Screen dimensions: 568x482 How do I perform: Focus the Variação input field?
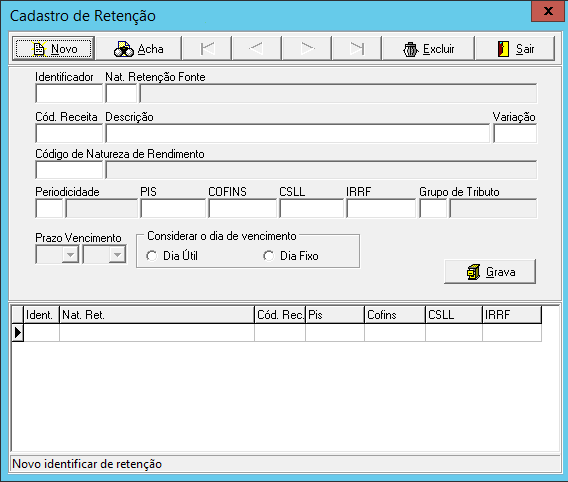pos(515,133)
